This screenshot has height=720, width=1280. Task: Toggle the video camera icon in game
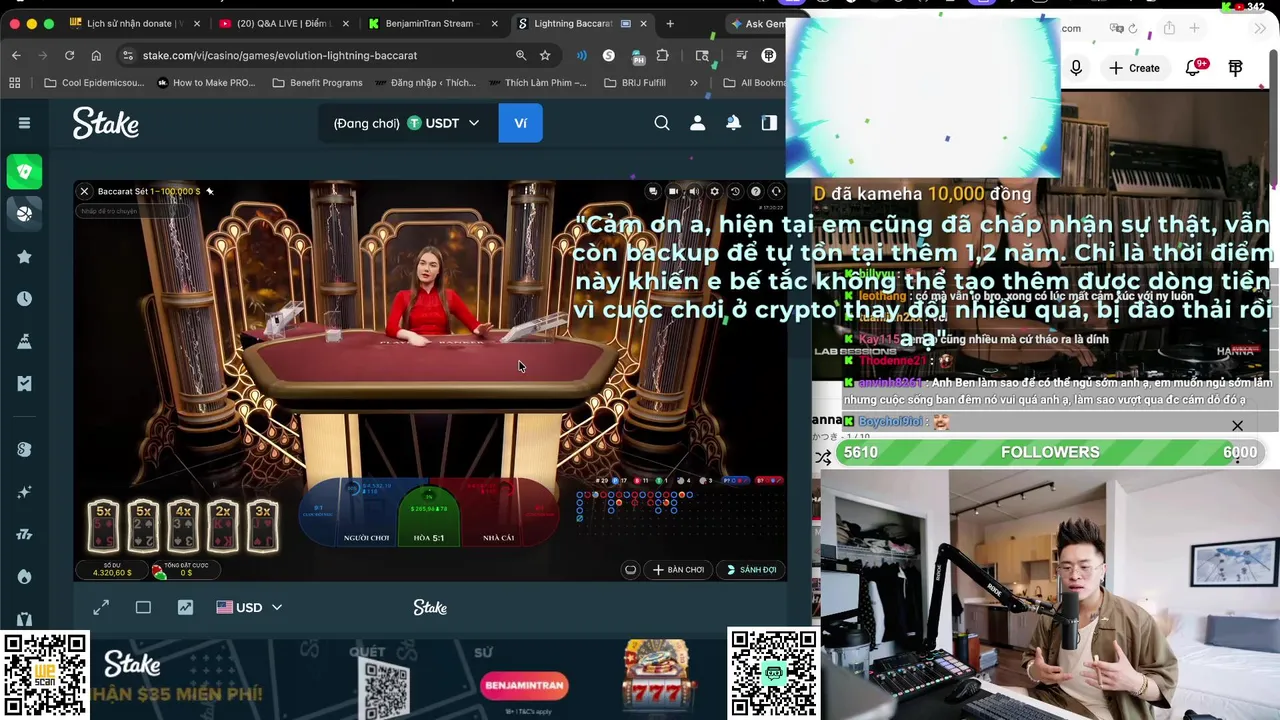click(x=673, y=191)
